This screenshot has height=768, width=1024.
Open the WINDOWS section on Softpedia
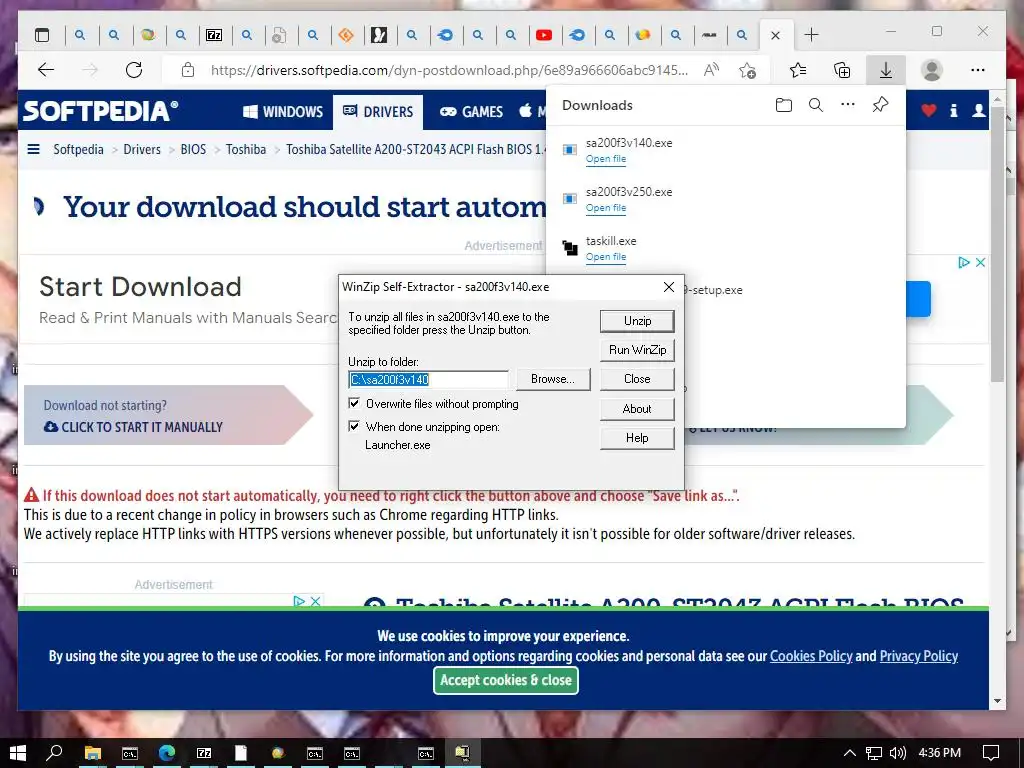pos(283,112)
